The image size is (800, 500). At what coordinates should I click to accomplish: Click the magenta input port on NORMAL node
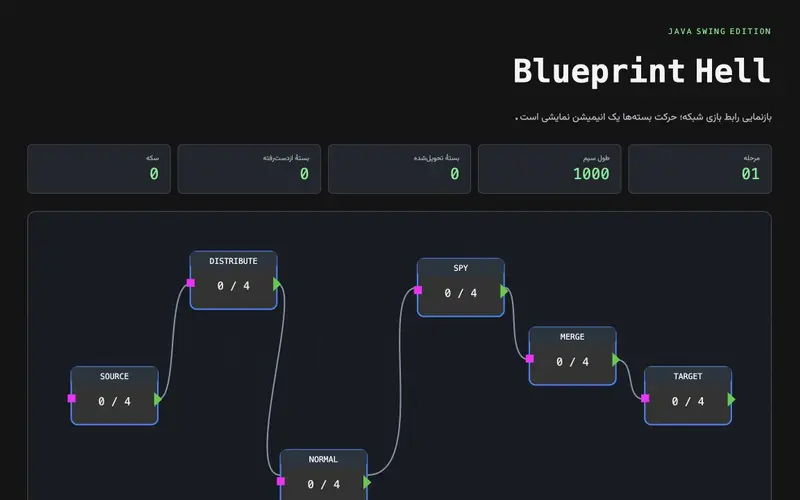pyautogui.click(x=281, y=481)
